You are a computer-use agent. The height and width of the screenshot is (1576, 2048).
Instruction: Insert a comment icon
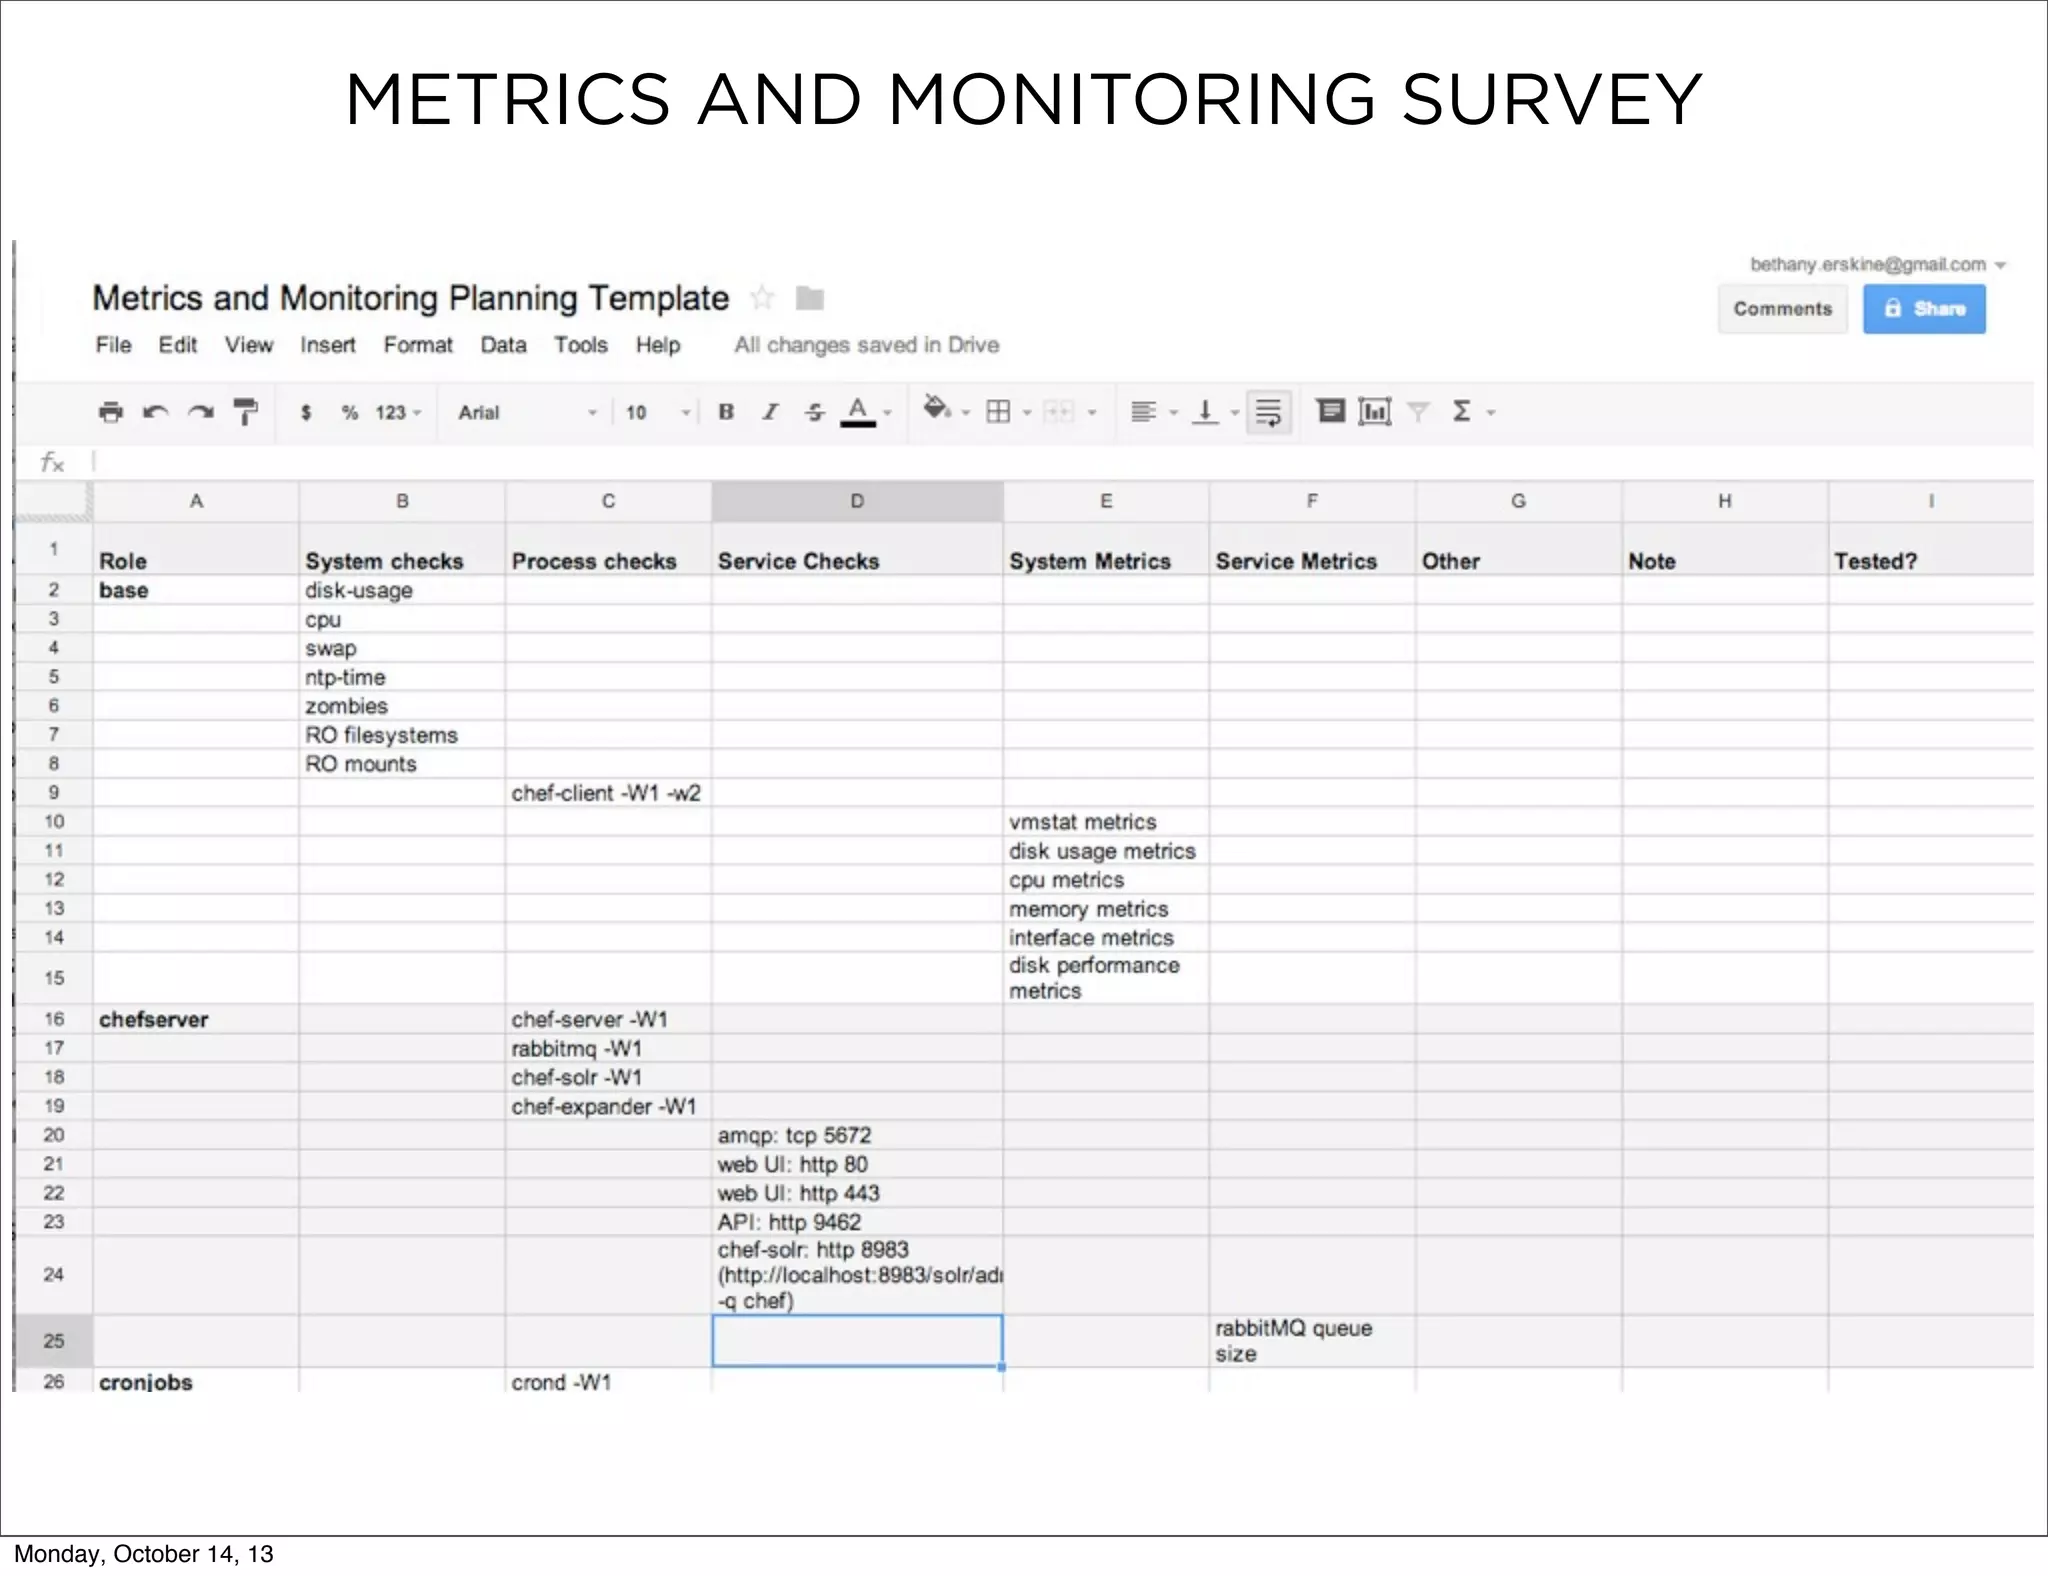pos(1330,410)
